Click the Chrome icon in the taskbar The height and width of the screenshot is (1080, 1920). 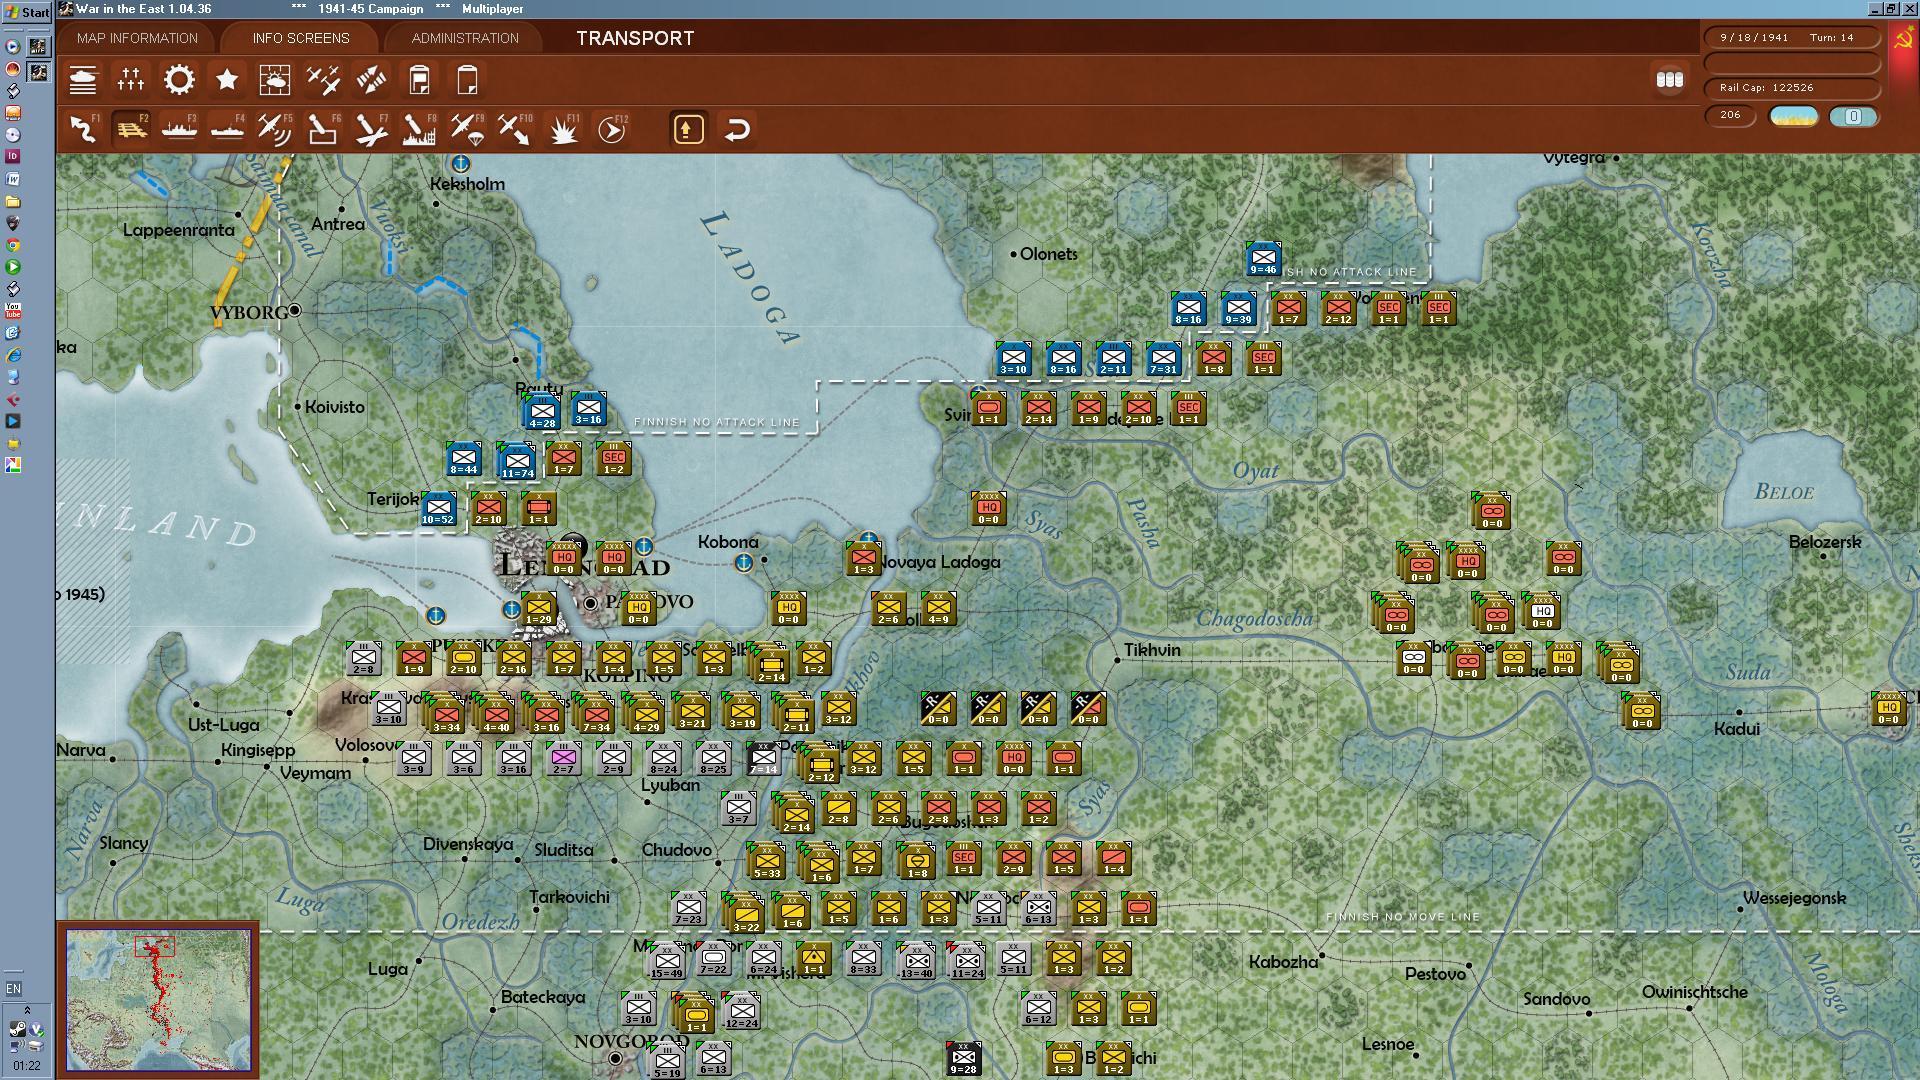tap(13, 245)
